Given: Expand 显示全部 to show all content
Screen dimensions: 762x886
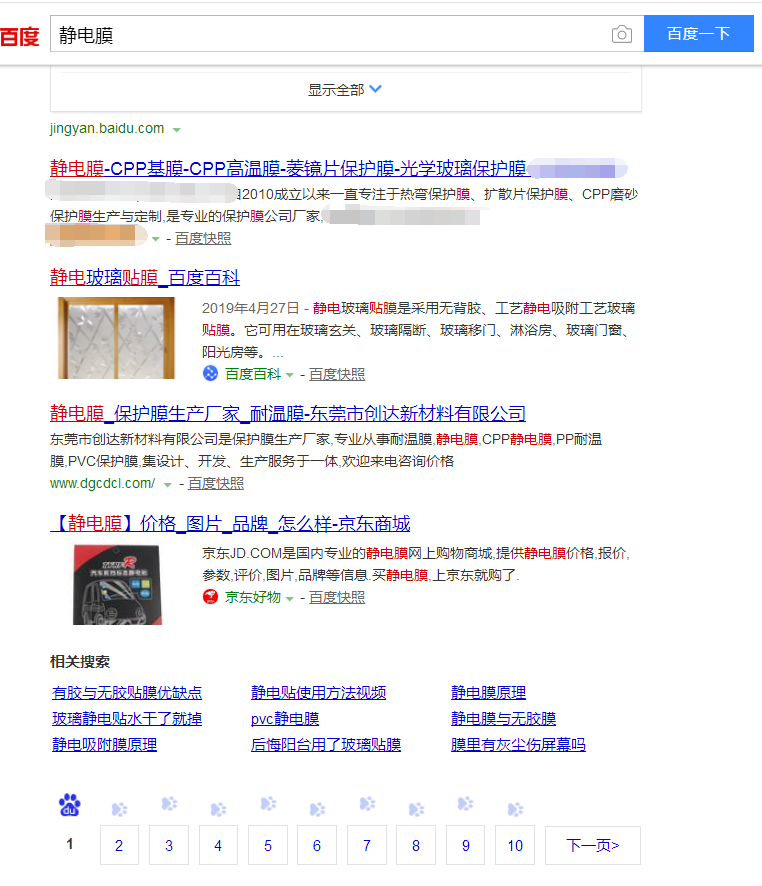Looking at the screenshot, I should coord(345,89).
